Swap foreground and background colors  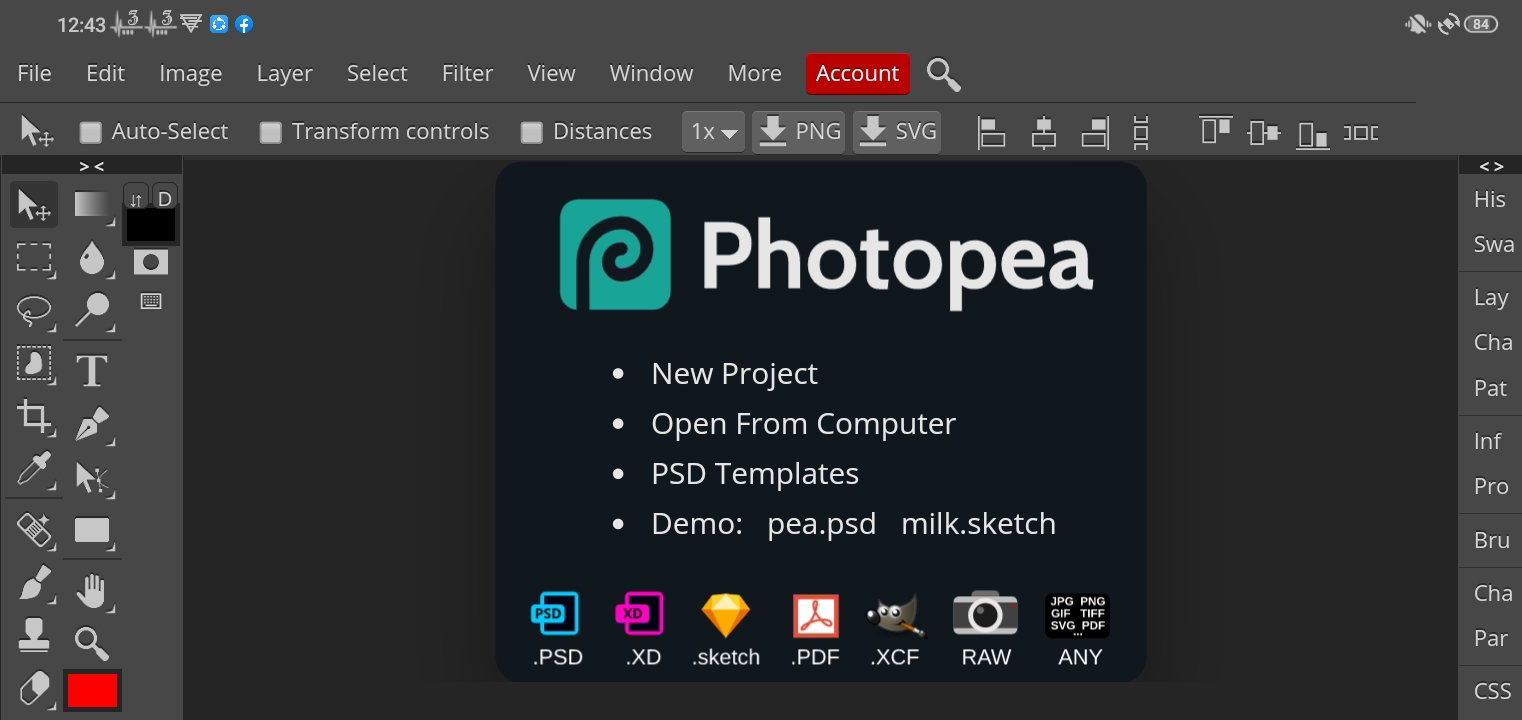[x=136, y=198]
